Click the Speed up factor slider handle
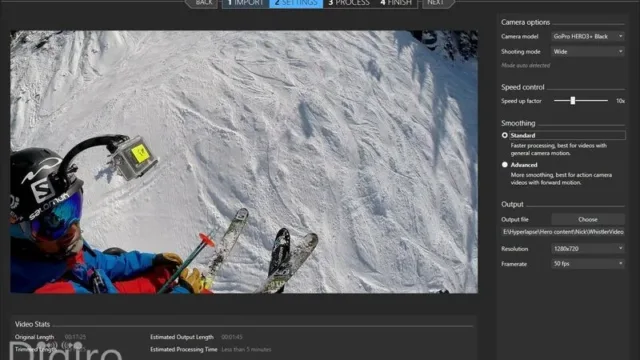 click(x=573, y=100)
